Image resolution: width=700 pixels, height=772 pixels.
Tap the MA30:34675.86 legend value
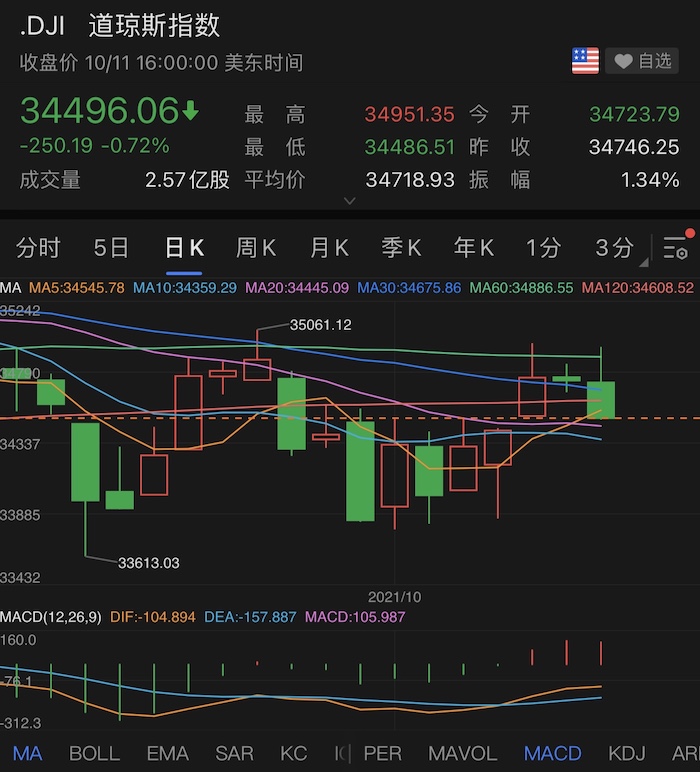pyautogui.click(x=409, y=288)
